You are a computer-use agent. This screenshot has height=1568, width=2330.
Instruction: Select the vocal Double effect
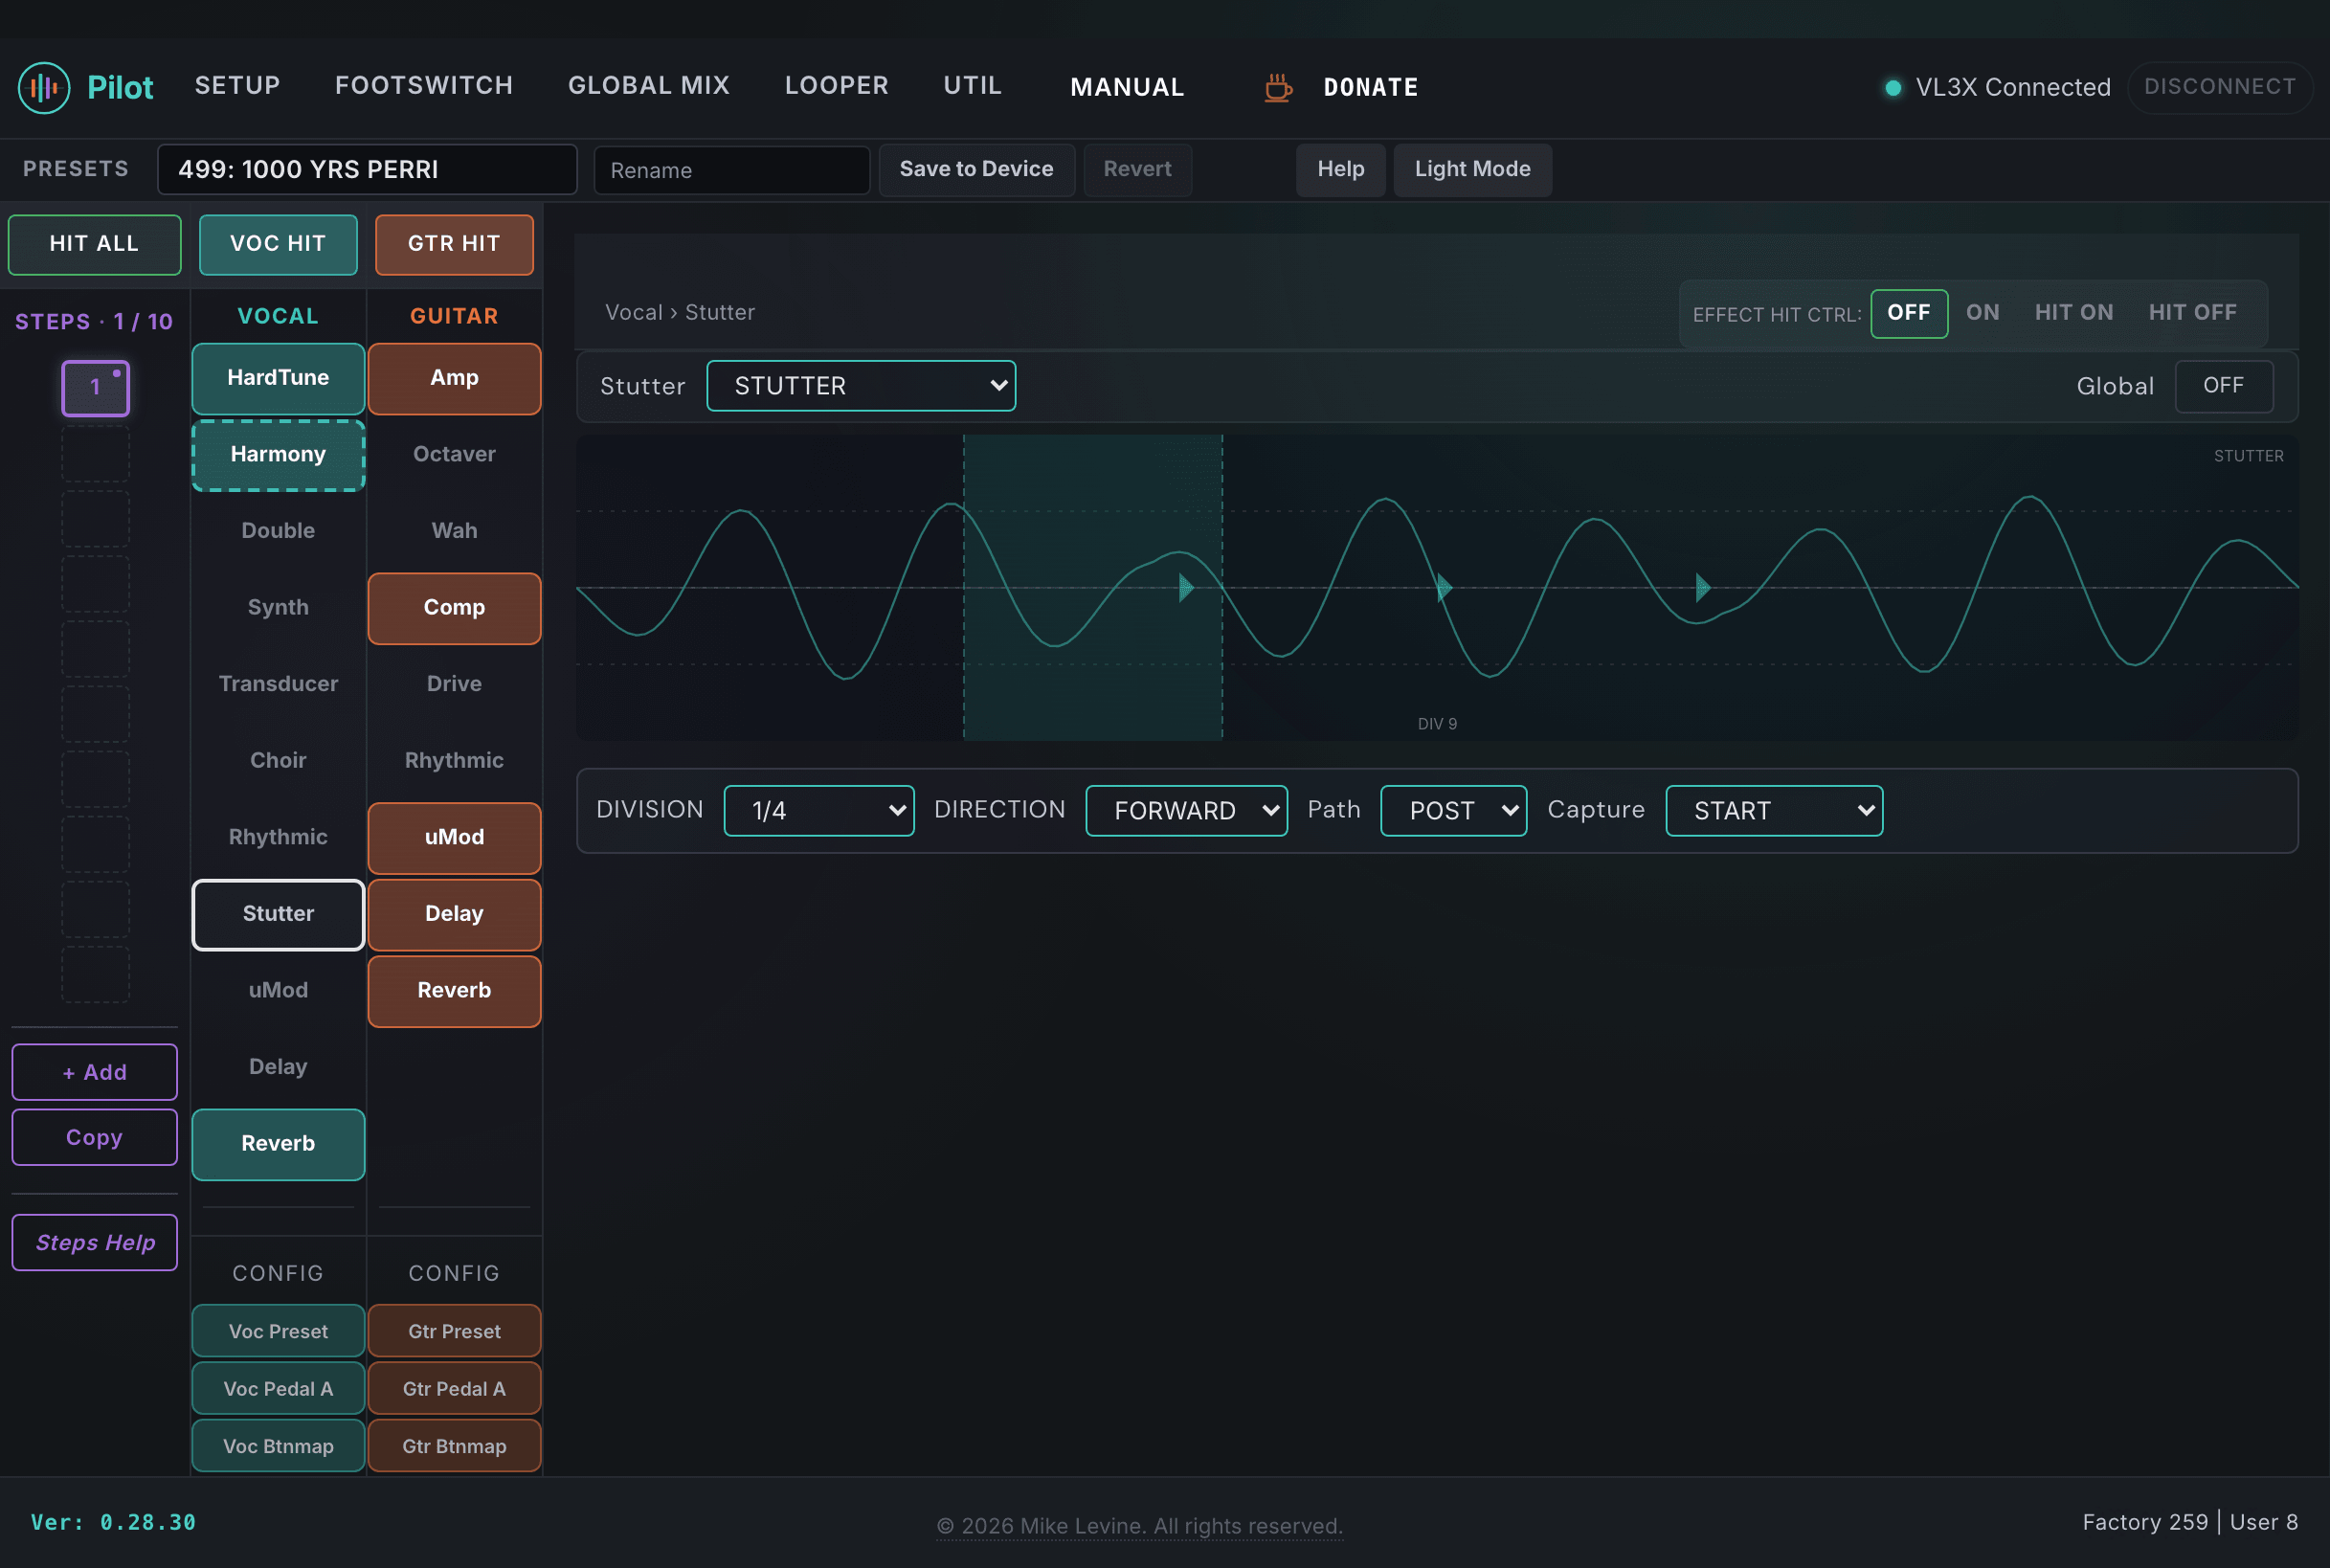coord(278,532)
